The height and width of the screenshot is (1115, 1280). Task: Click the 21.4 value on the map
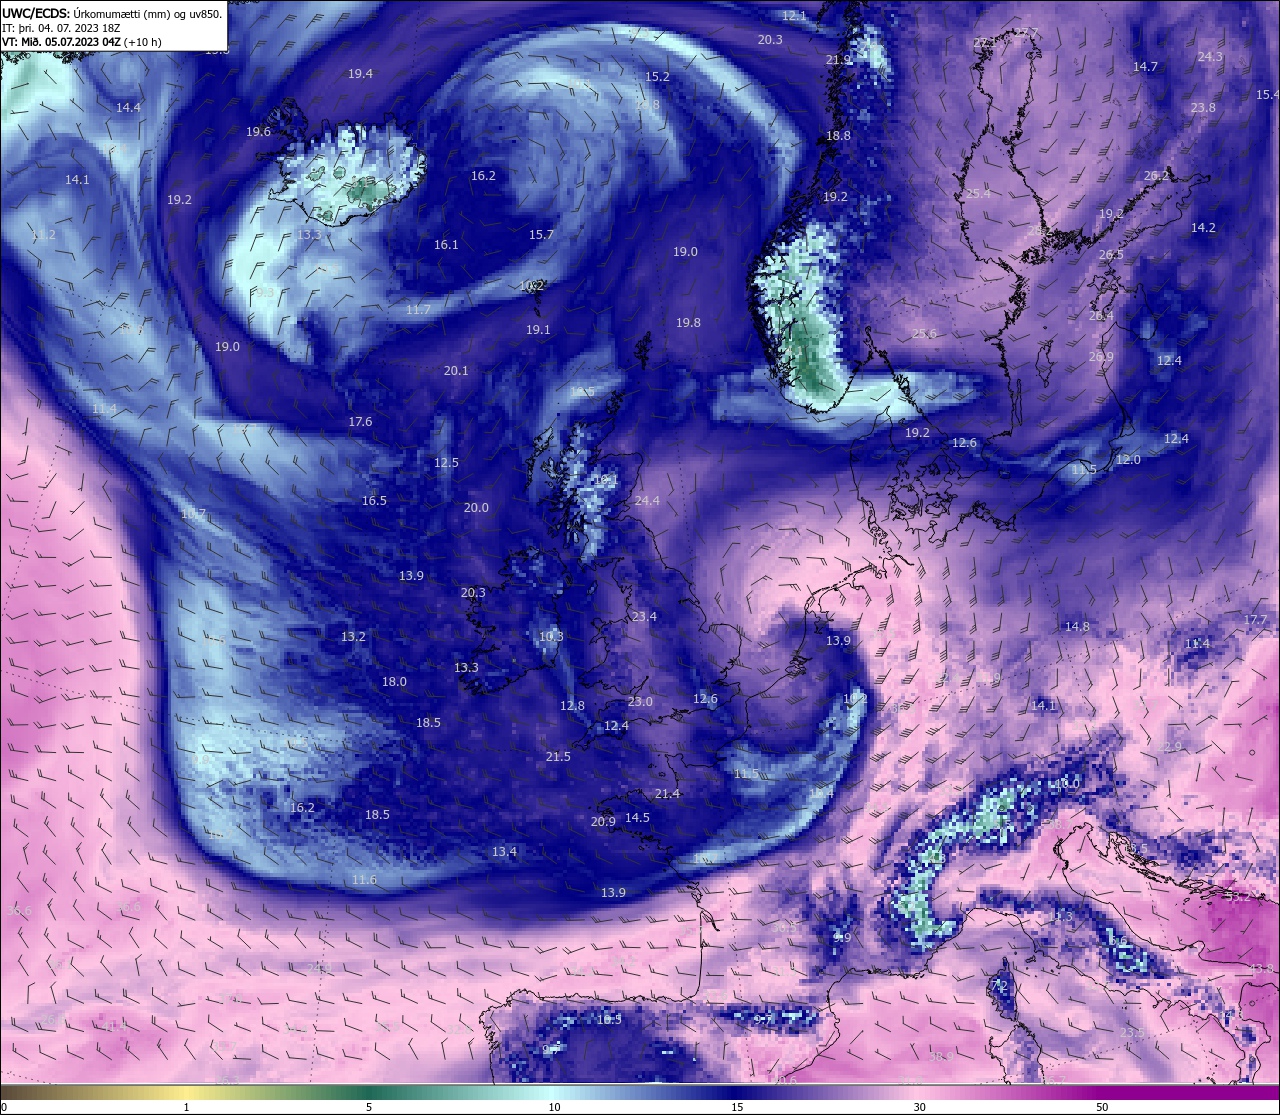click(x=667, y=794)
